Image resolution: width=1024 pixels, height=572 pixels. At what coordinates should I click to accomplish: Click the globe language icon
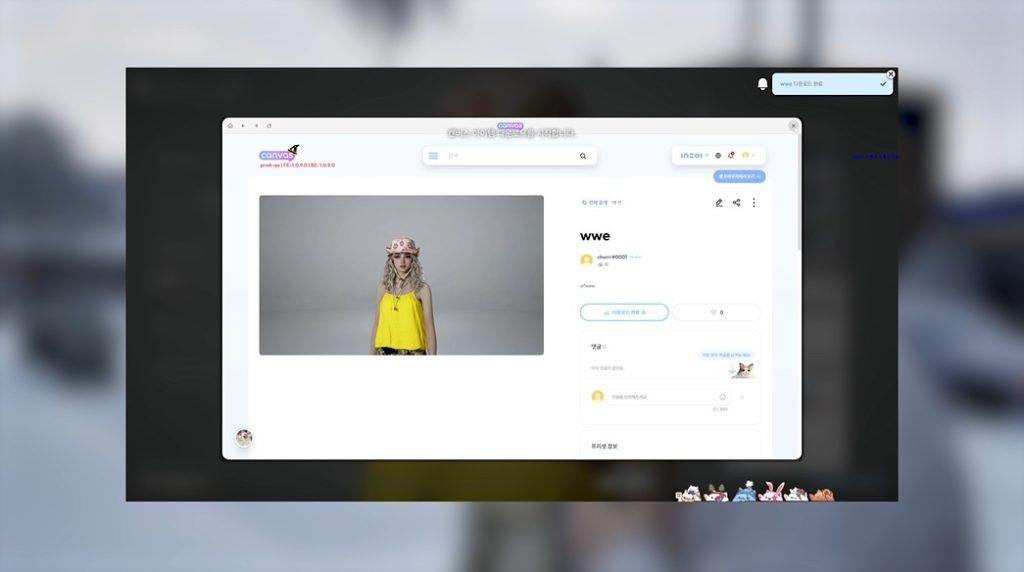click(x=718, y=155)
